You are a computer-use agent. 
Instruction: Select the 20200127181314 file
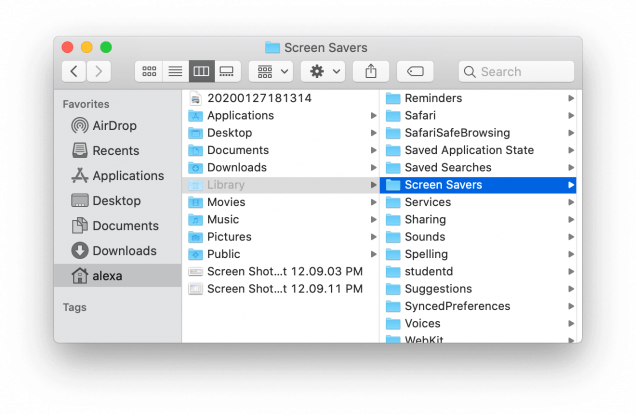281,98
